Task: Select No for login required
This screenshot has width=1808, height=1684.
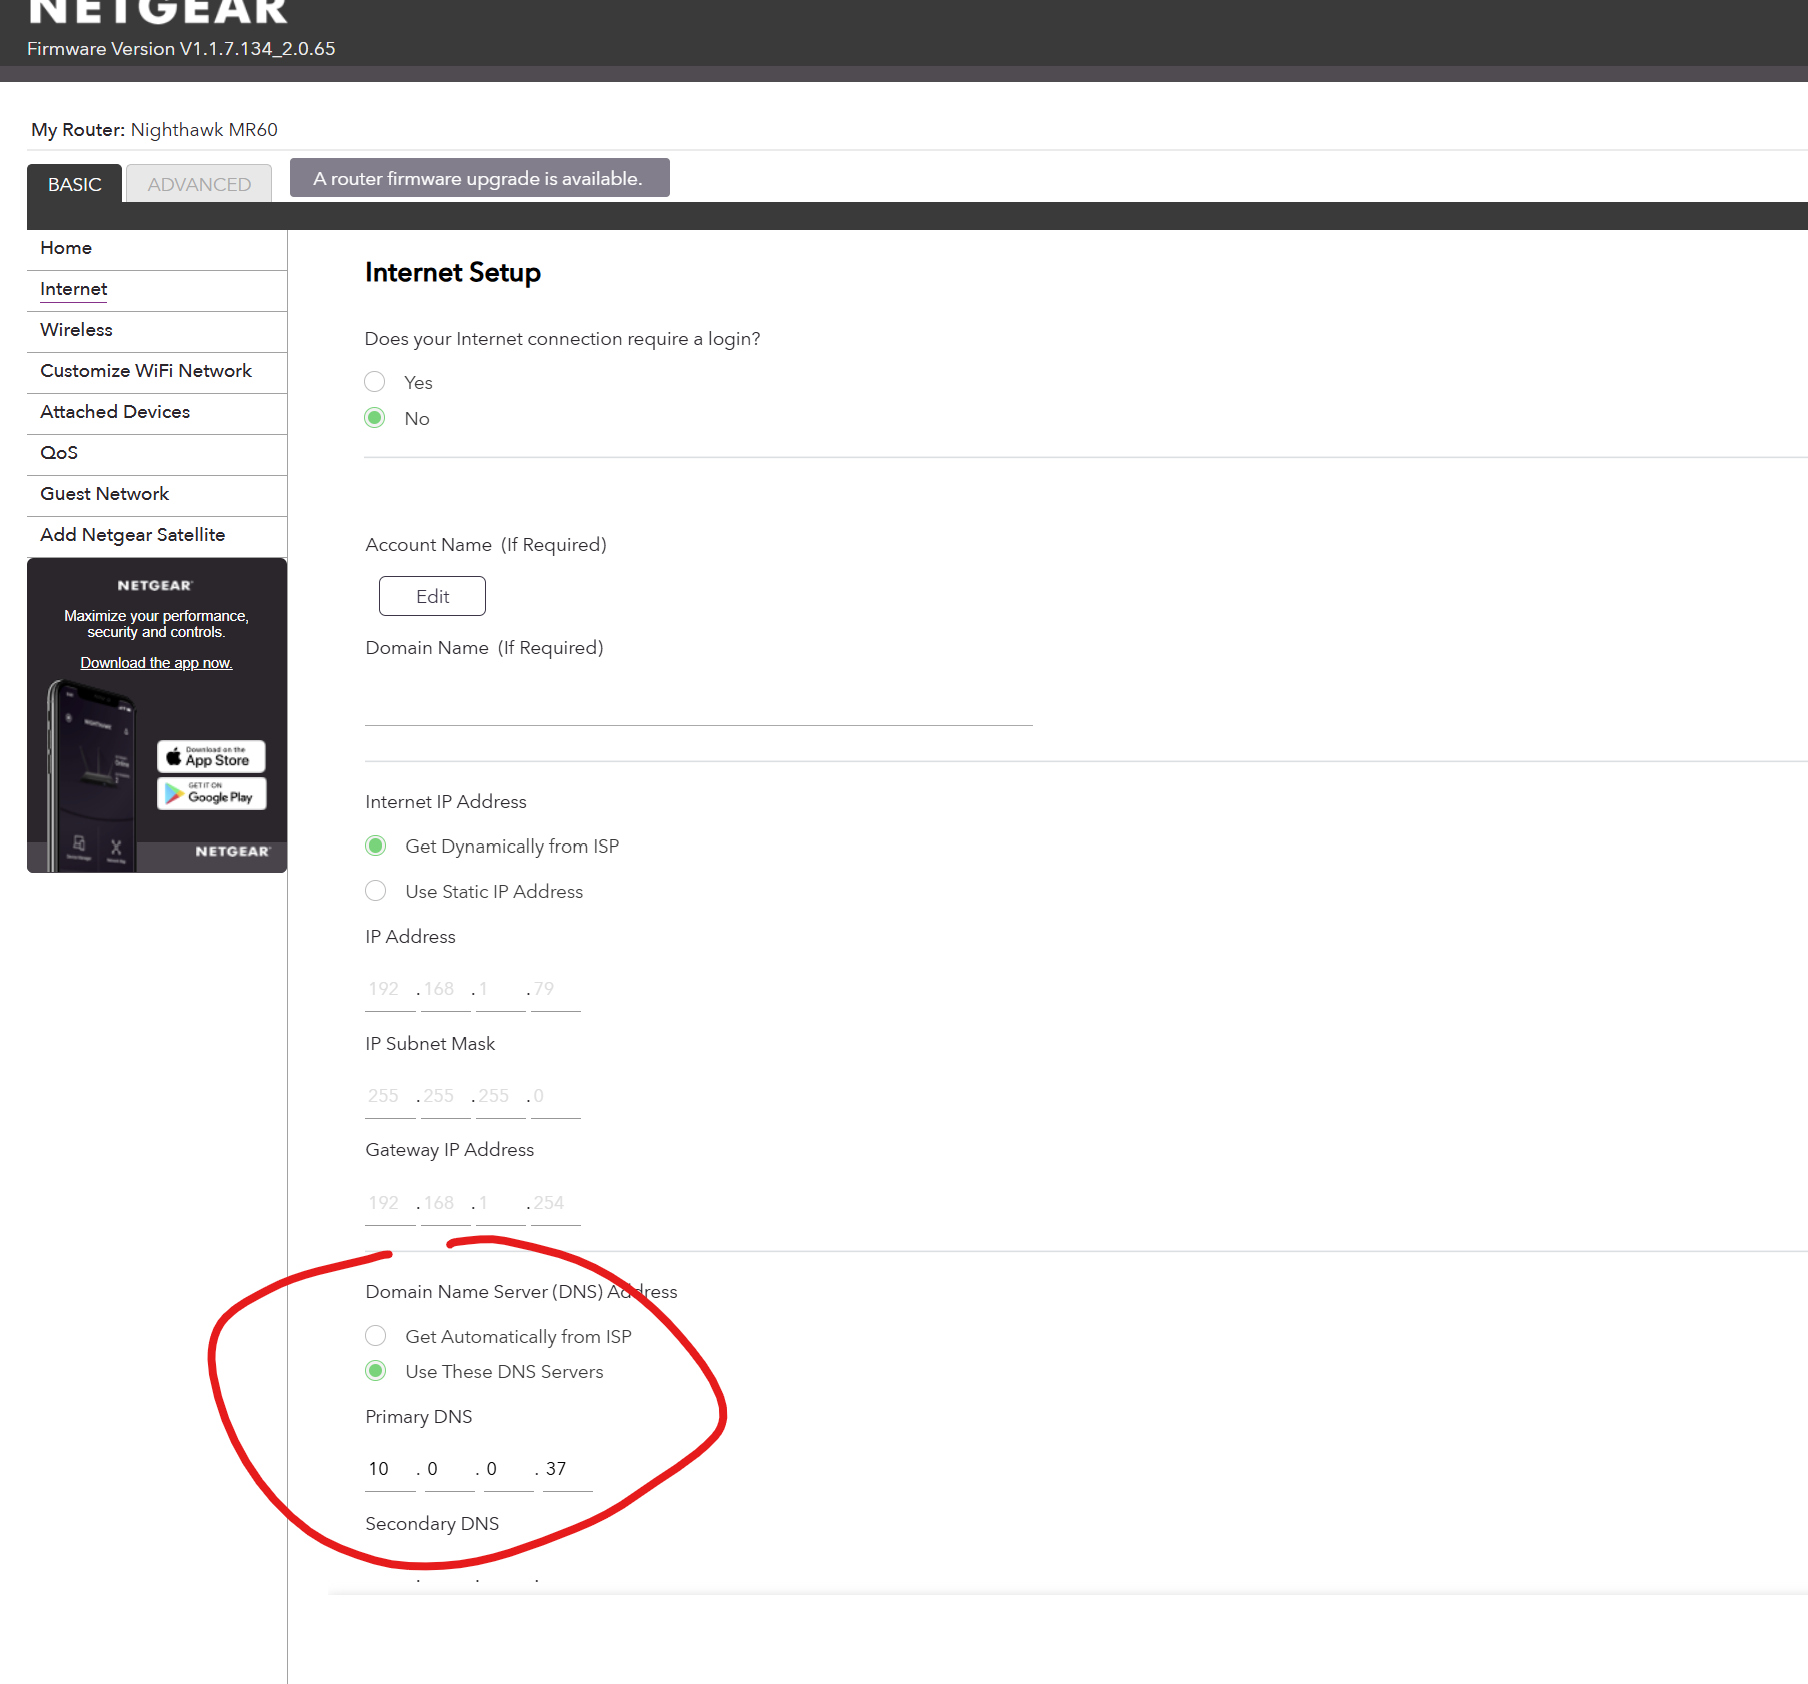Action: (x=375, y=418)
